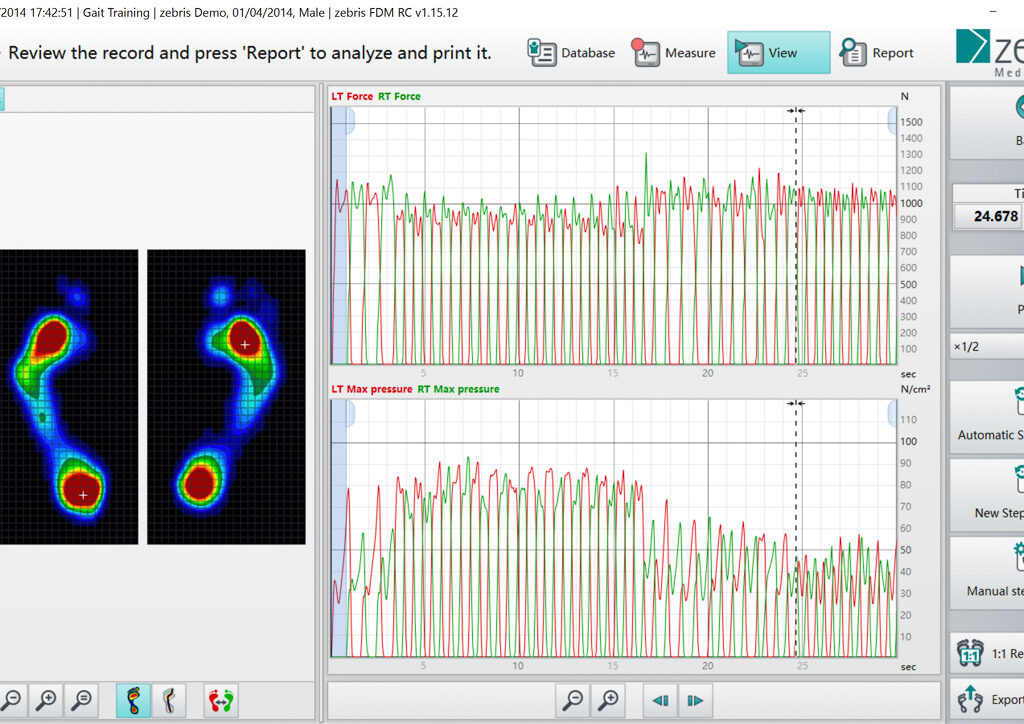Open the ×1/2 playback speed dropdown
This screenshot has height=724, width=1024.
987,346
